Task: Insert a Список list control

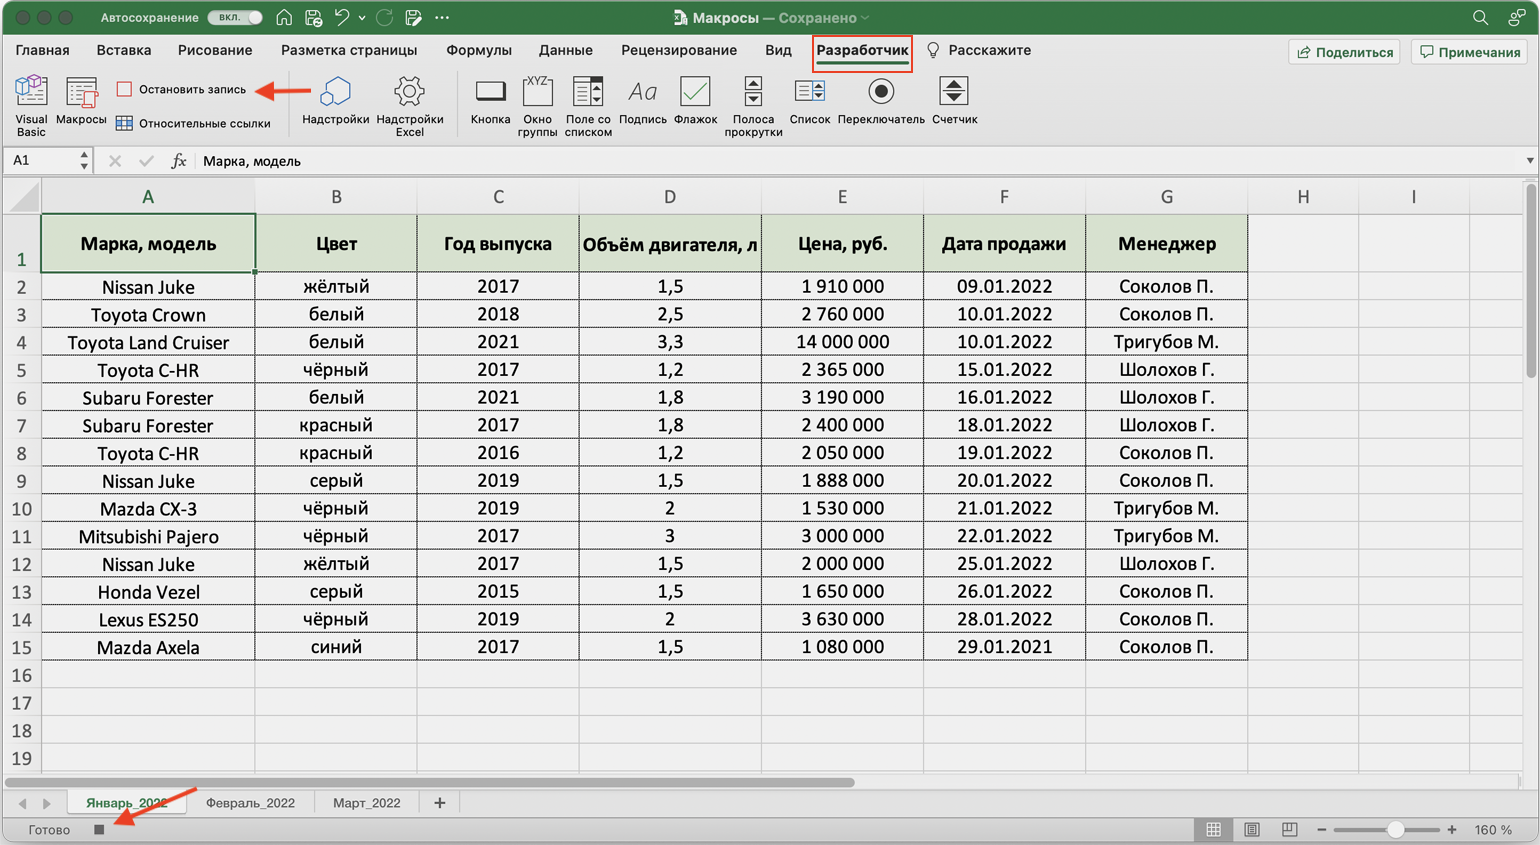Action: (809, 101)
